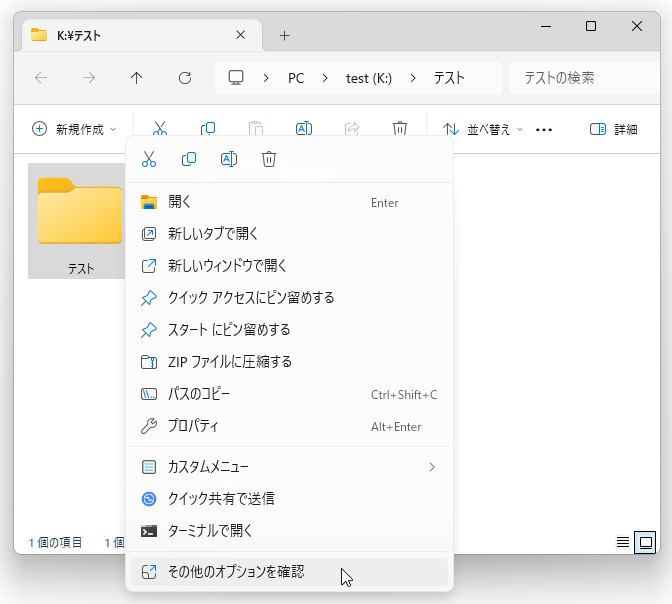Expand the chevron after test (K:)
Image resolution: width=672 pixels, height=604 pixels.
pos(413,78)
